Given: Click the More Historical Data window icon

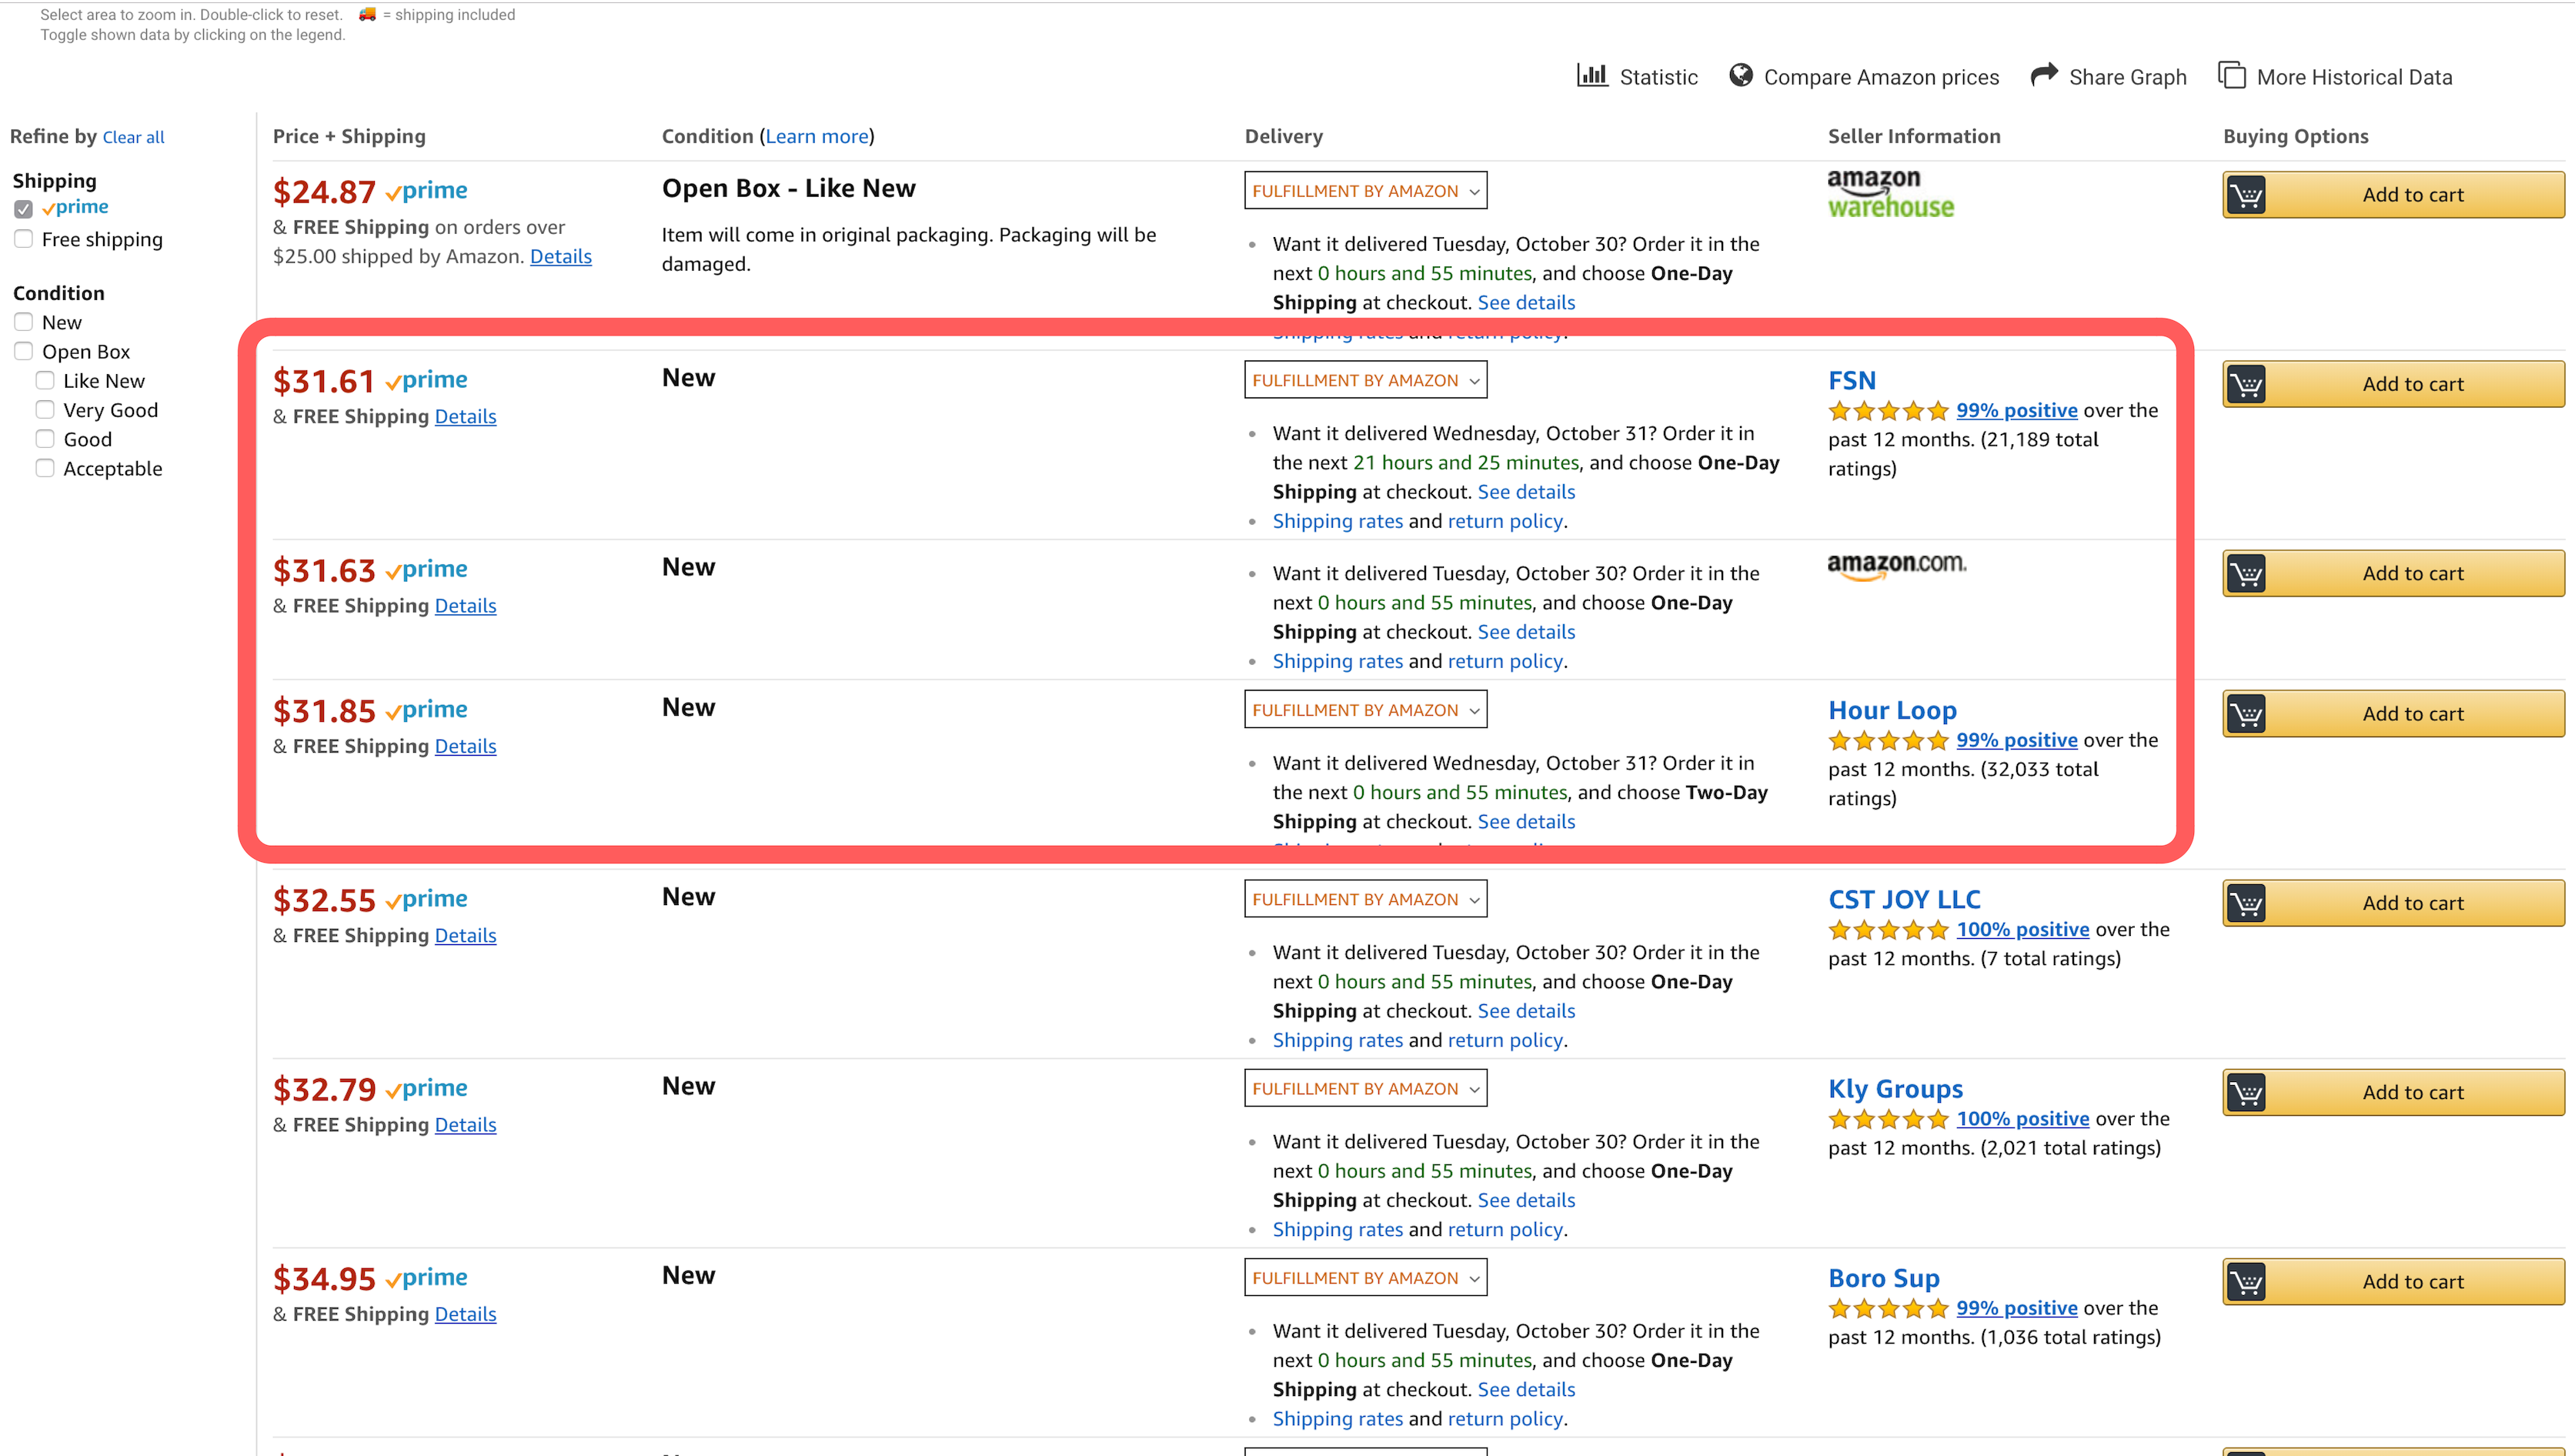Looking at the screenshot, I should point(2232,76).
